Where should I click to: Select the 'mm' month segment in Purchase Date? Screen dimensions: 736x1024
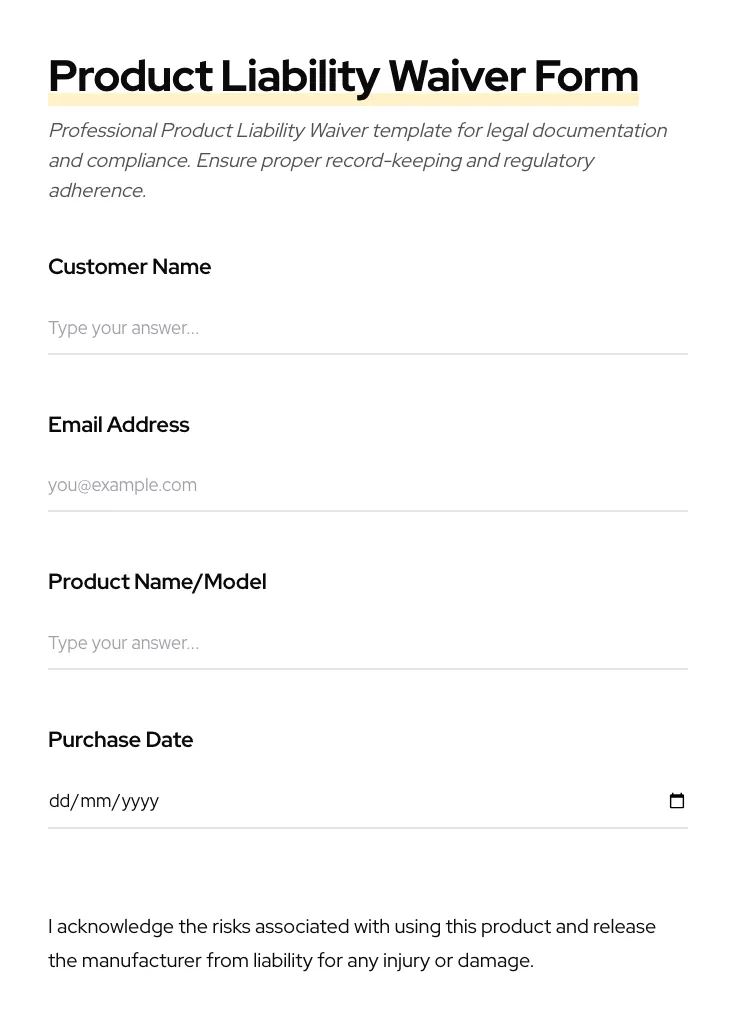[x=95, y=801]
